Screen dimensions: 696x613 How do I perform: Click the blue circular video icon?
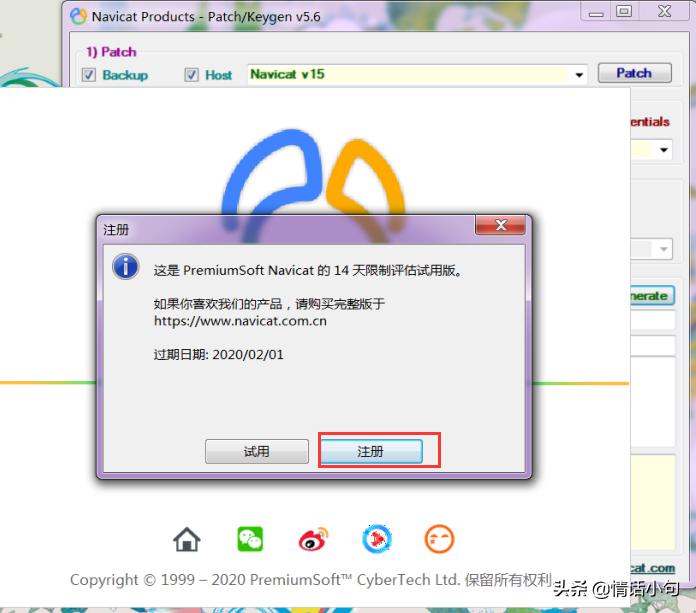click(377, 539)
